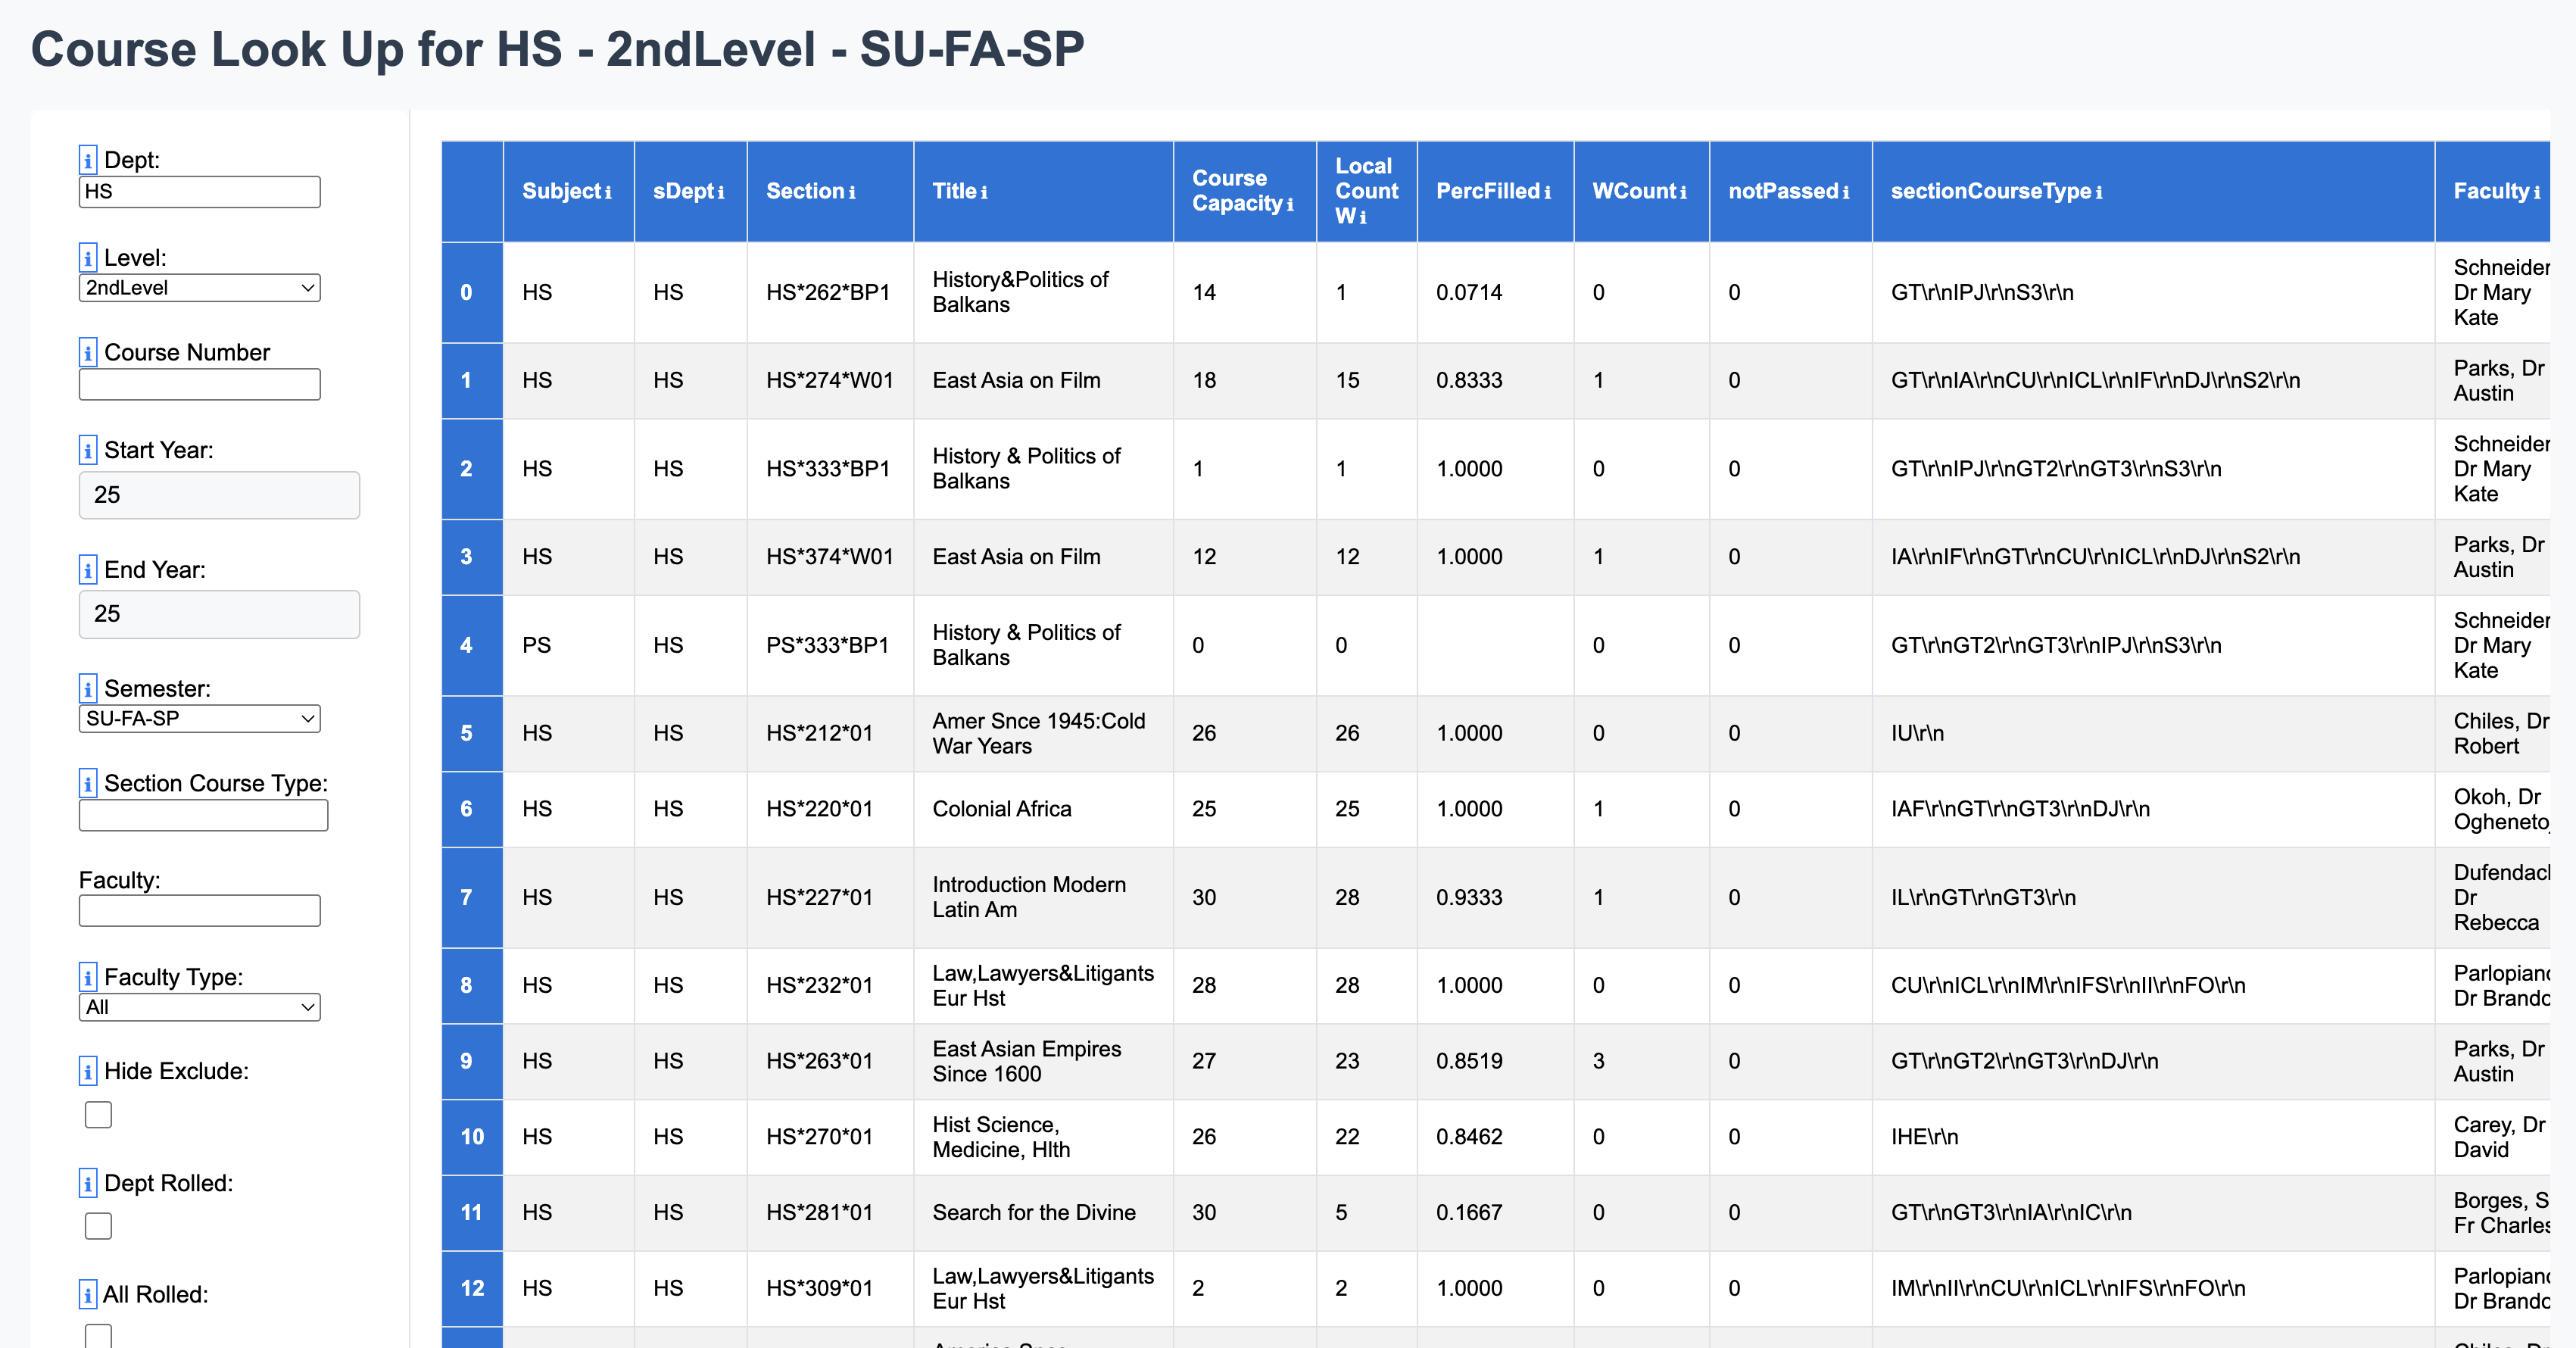Enable the Hide Exclude checkbox
The image size is (2576, 1348).
[98, 1114]
